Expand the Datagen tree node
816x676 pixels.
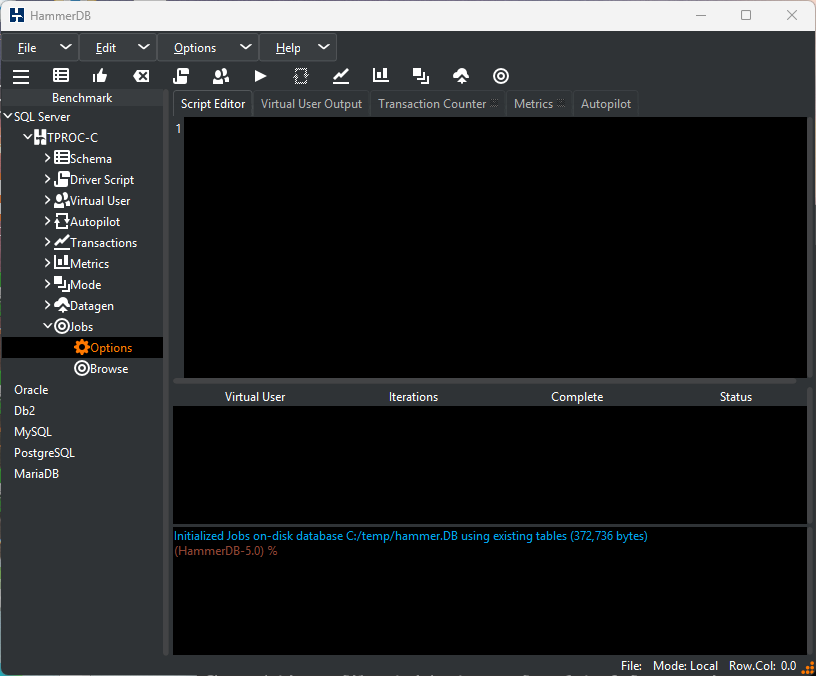[x=47, y=304]
